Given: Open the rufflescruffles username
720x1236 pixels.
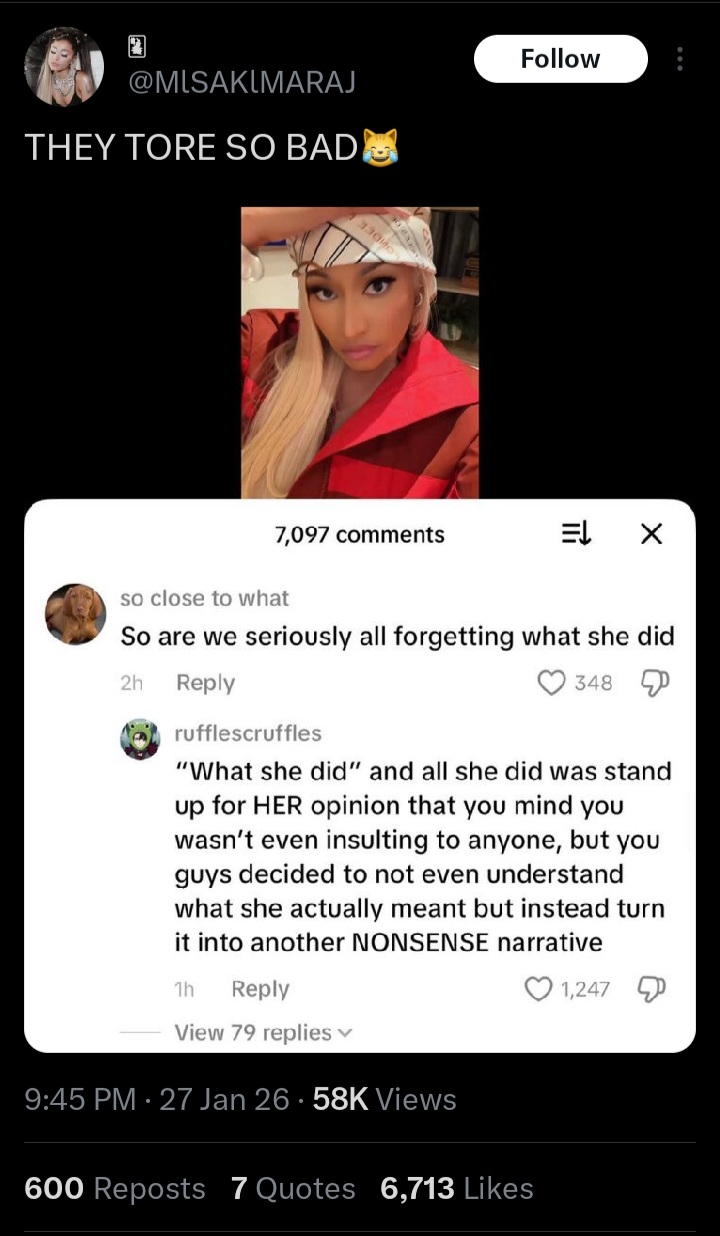Looking at the screenshot, I should (x=248, y=733).
